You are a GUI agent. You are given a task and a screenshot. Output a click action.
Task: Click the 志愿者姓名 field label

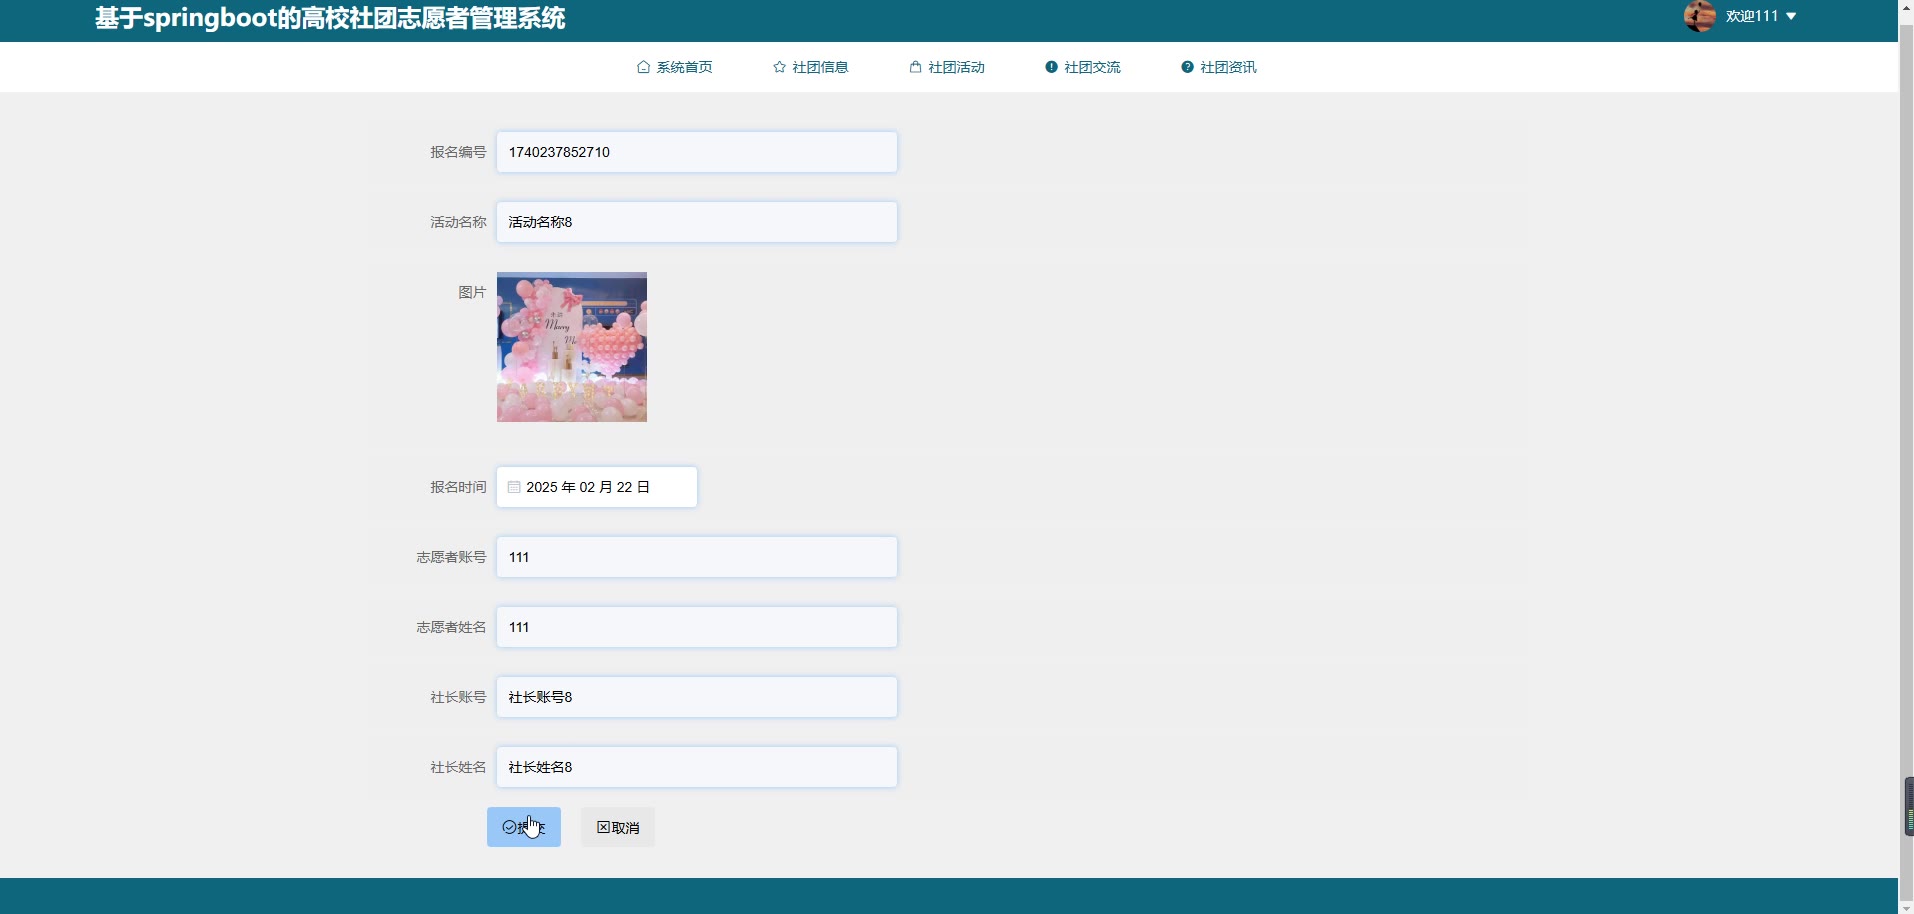pyautogui.click(x=451, y=627)
